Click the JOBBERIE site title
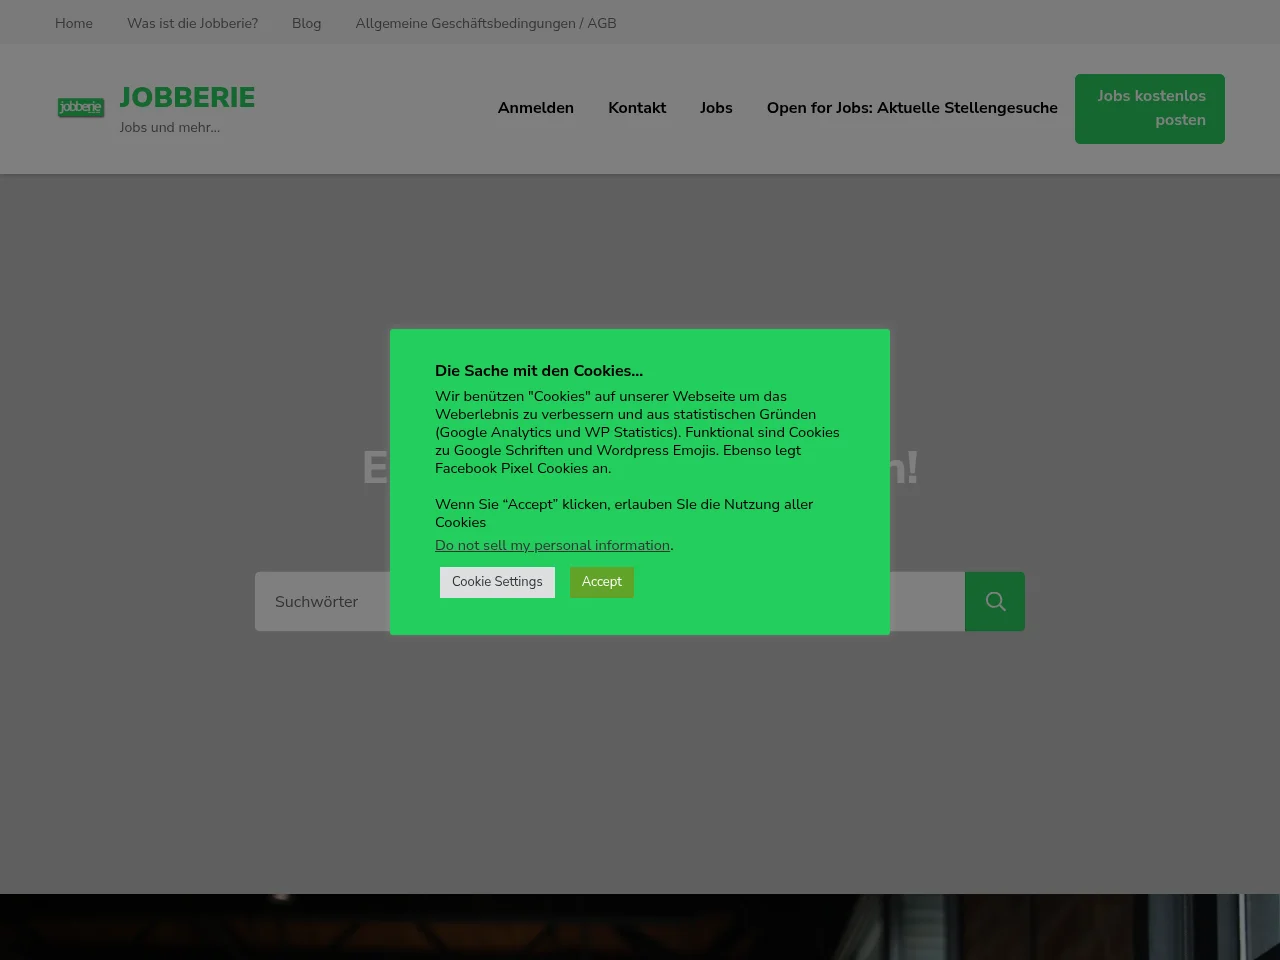Screen dimensions: 1280x960 point(187,97)
